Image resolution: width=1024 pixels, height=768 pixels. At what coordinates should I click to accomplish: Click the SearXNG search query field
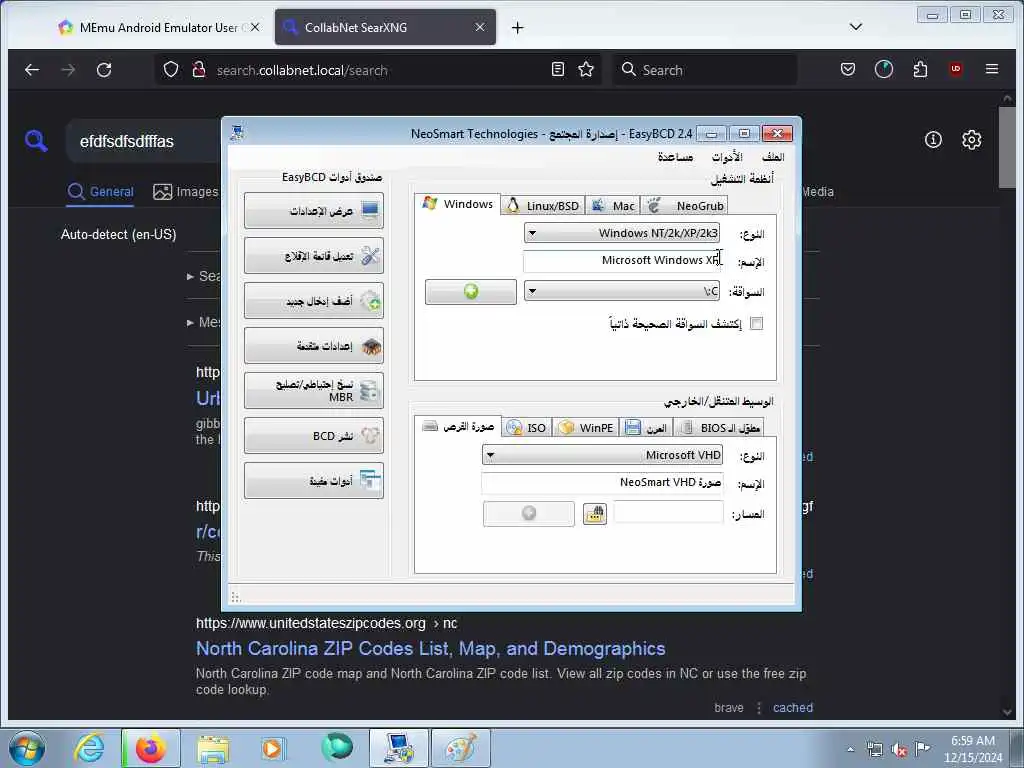(144, 141)
